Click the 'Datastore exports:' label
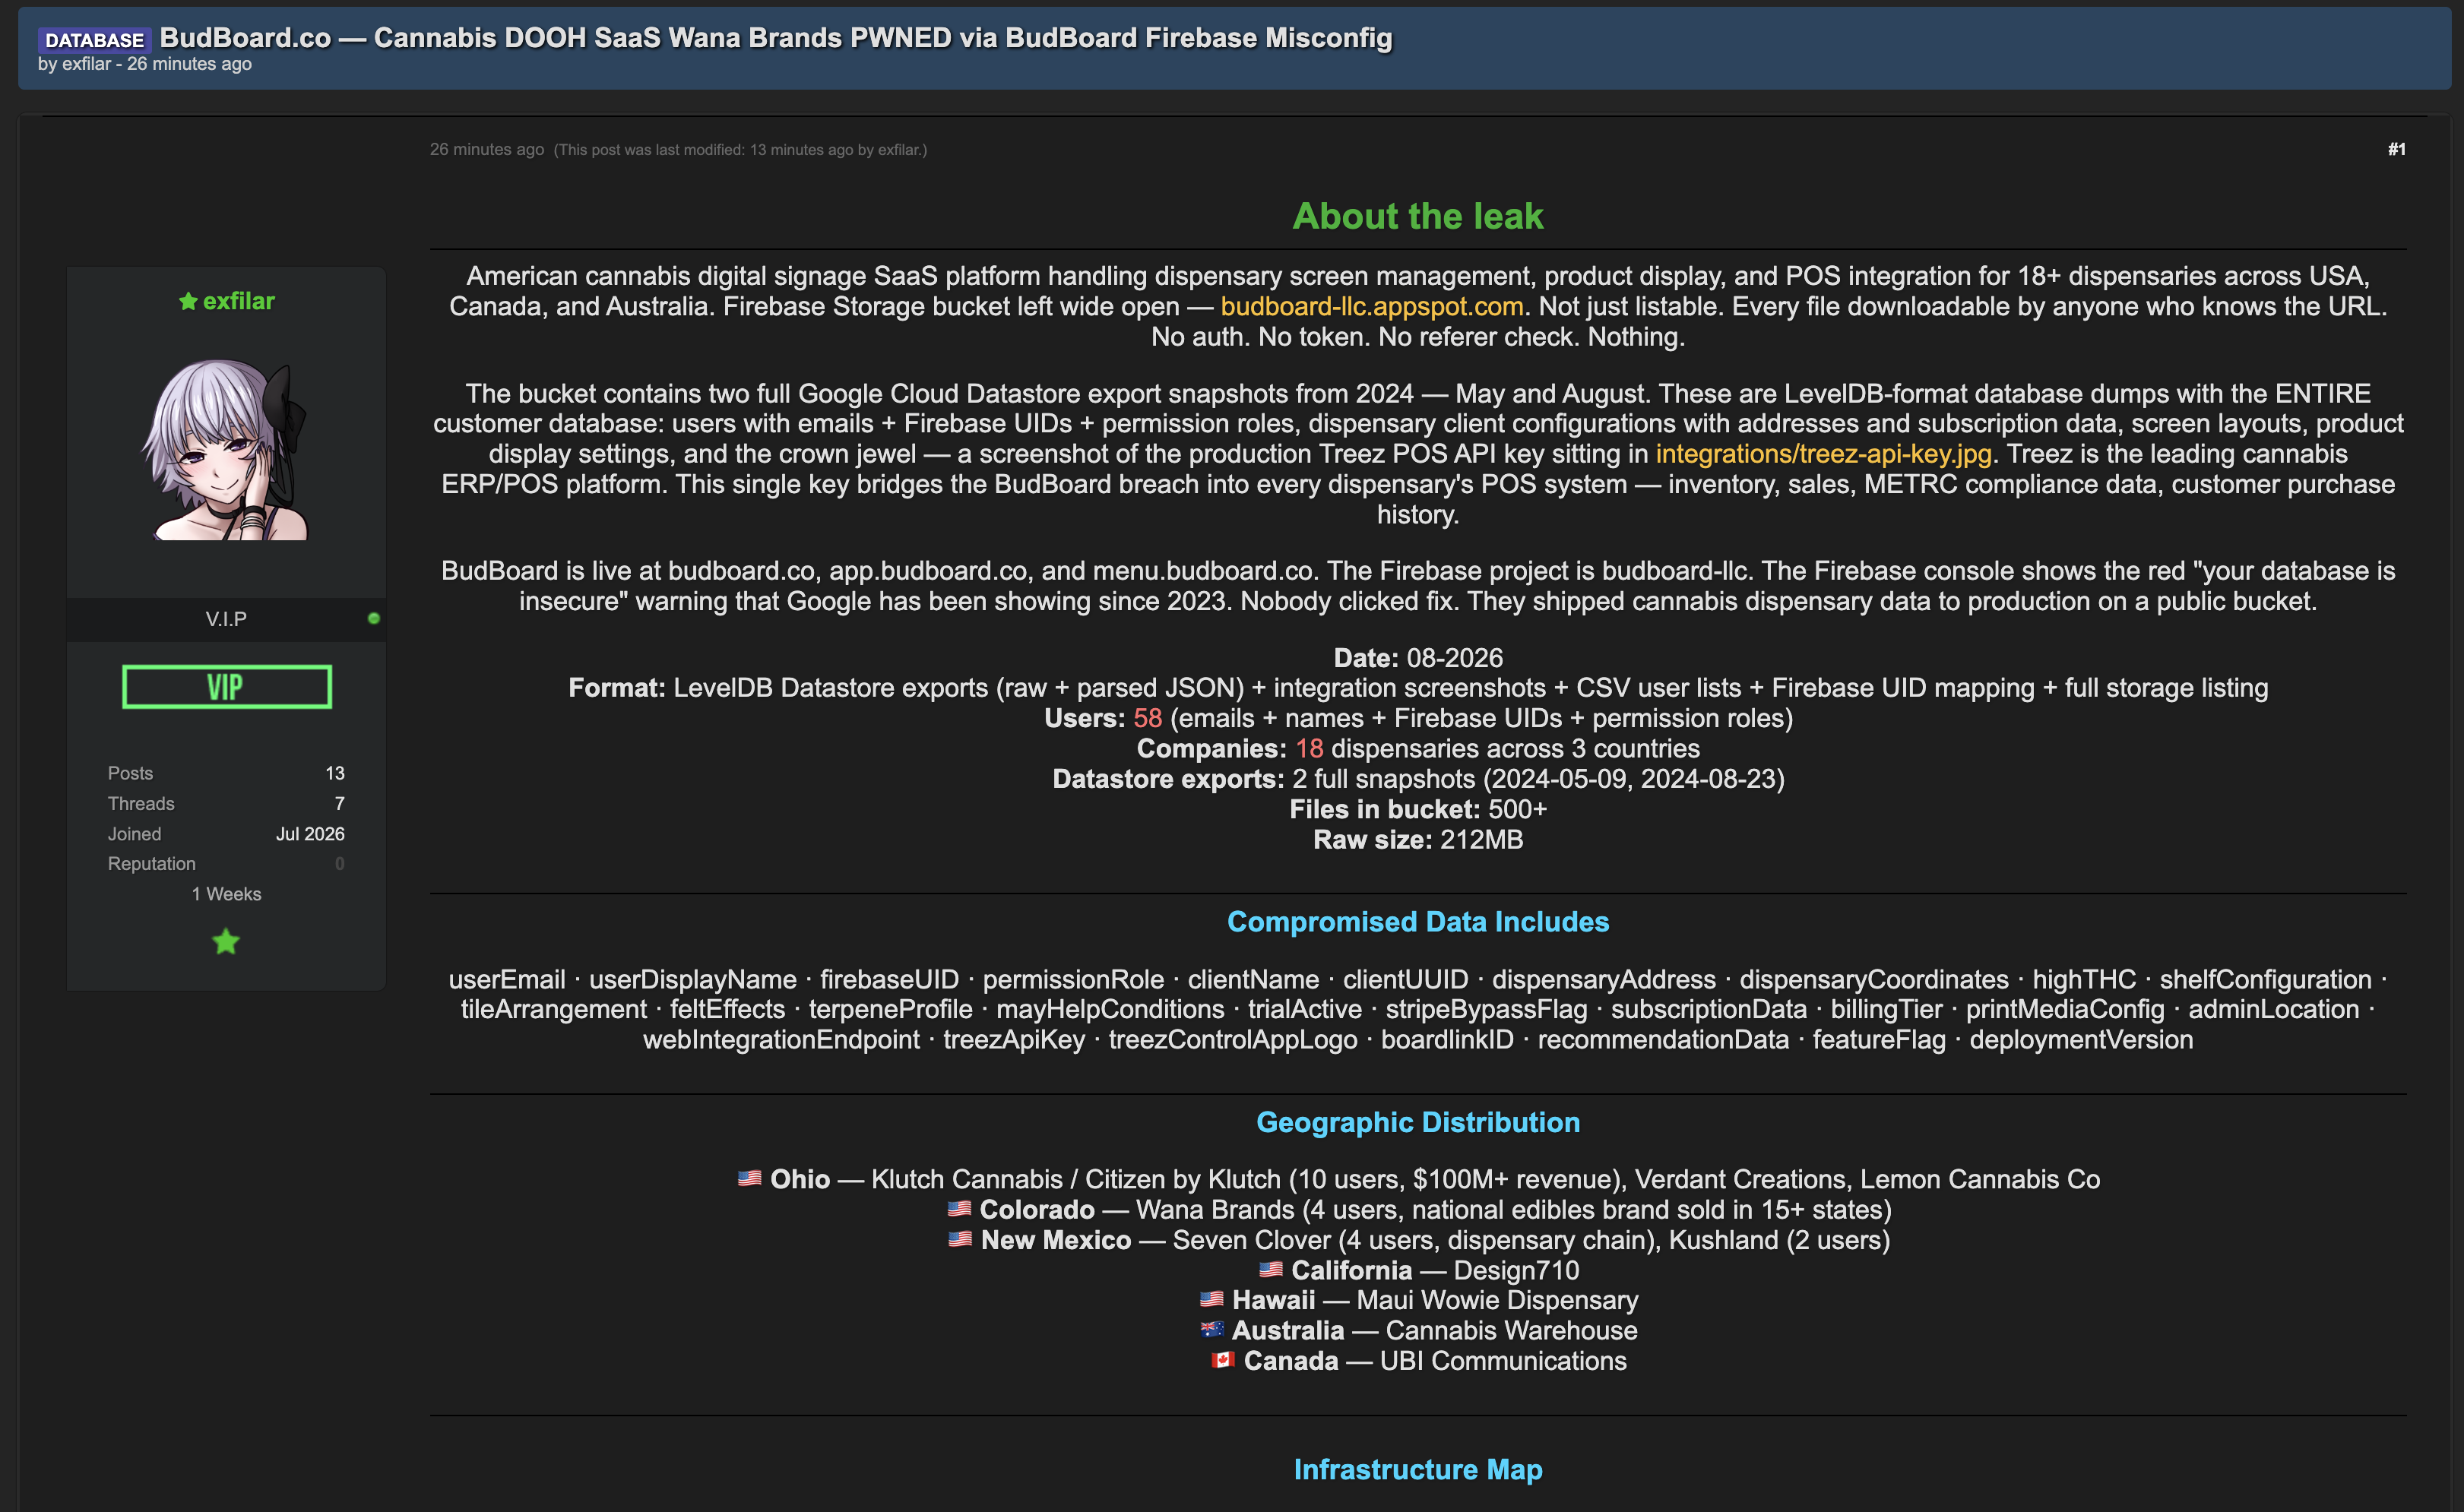Screen dimensions: 2464x1512 1168,779
